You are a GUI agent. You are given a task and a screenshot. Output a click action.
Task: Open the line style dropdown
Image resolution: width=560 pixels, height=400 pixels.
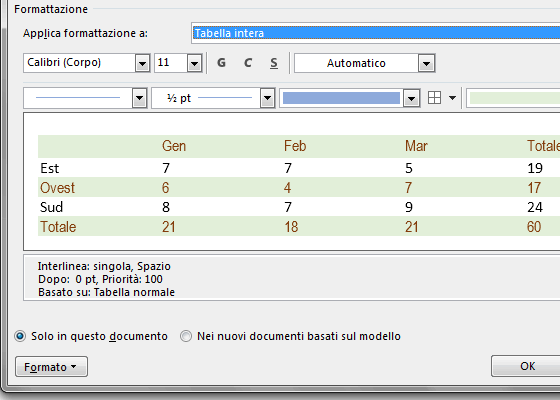(139, 98)
